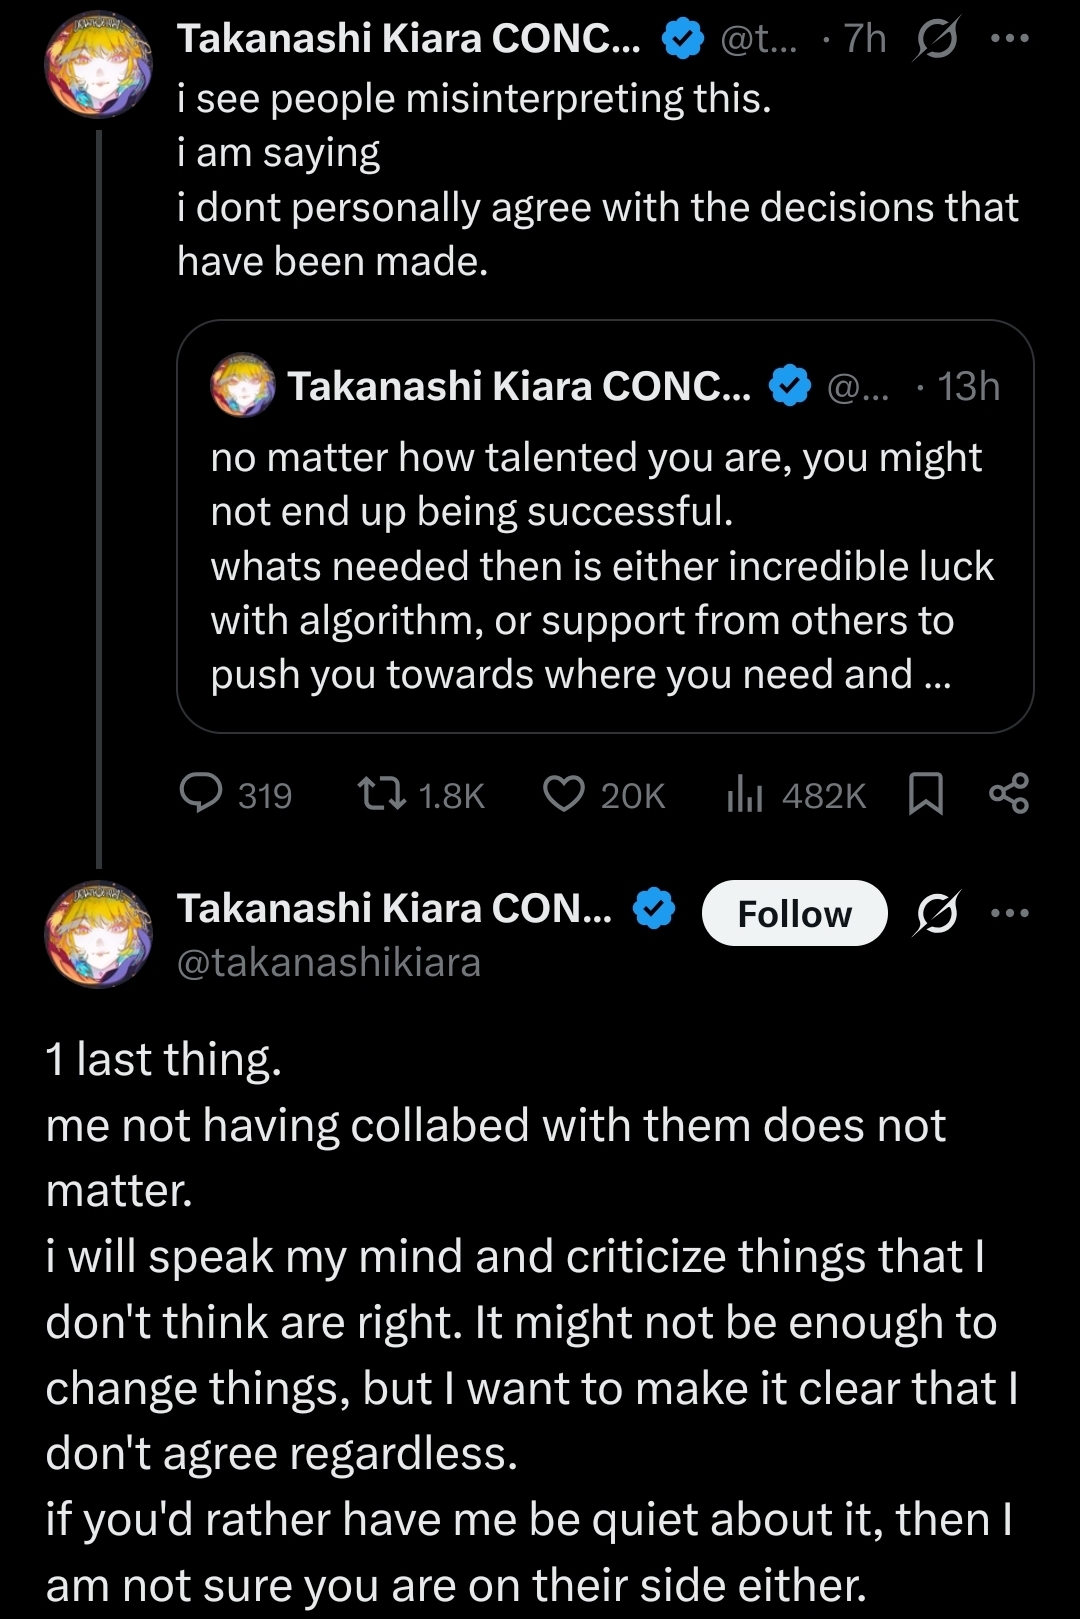Bookmark the first tweet
This screenshot has width=1080, height=1619.
(926, 794)
